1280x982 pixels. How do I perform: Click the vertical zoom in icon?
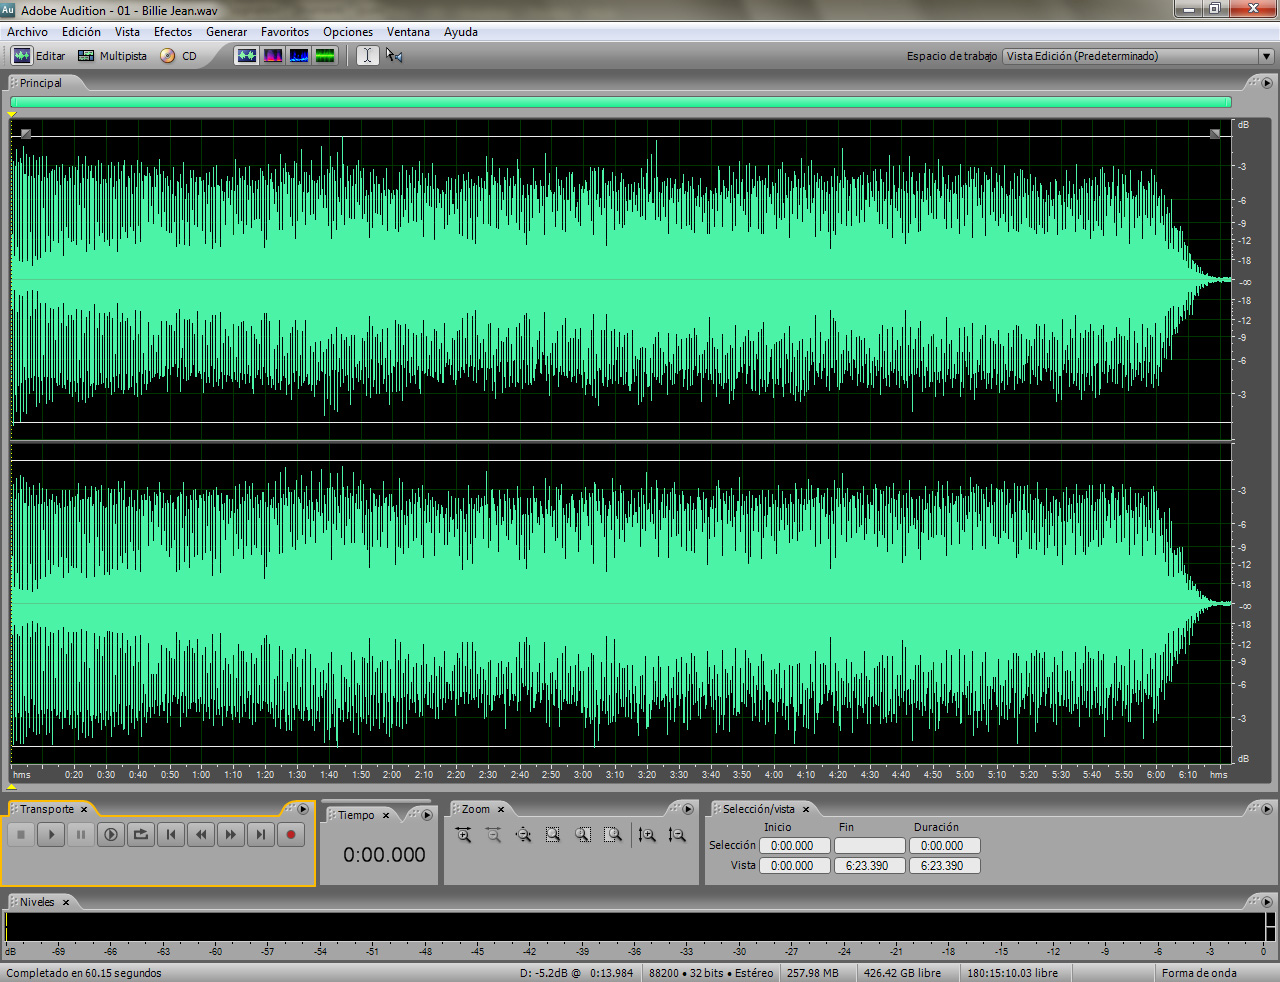click(647, 834)
